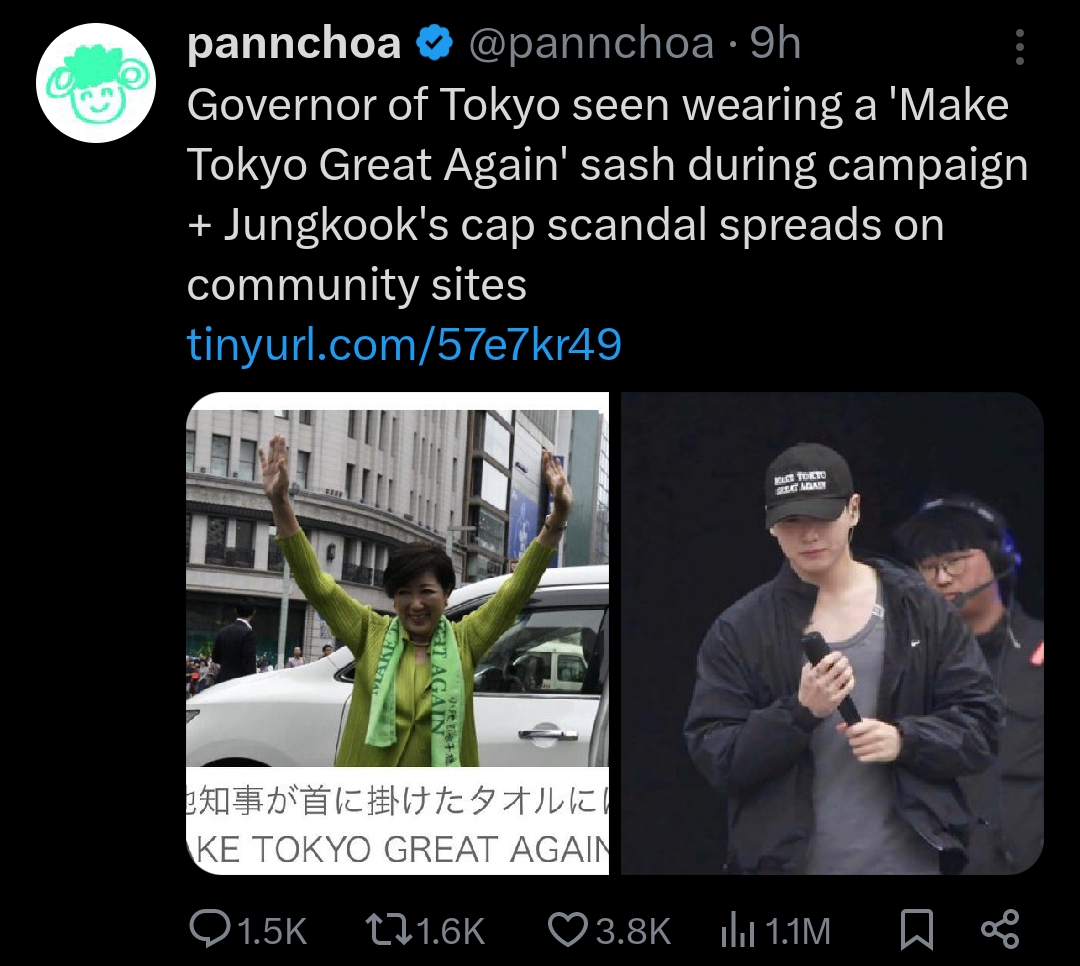Click the 1.1M views count
This screenshot has width=1080, height=966.
797,931
